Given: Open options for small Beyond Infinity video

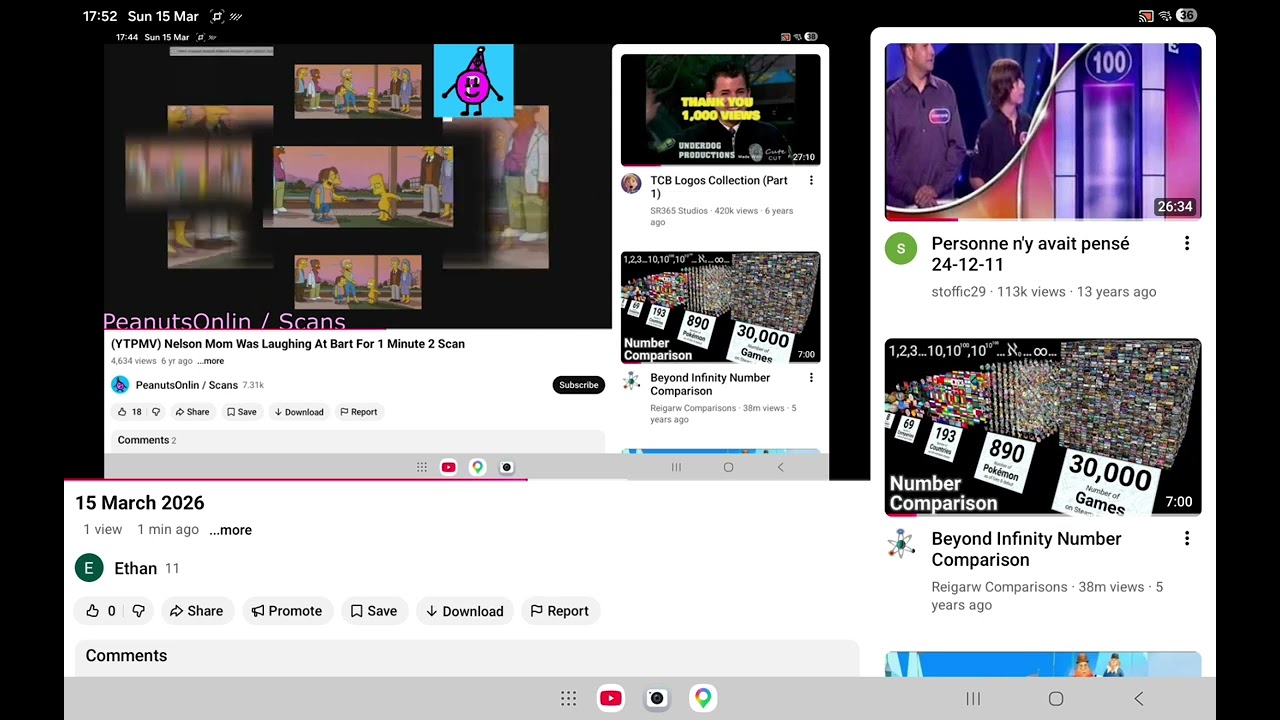Looking at the screenshot, I should coord(811,378).
